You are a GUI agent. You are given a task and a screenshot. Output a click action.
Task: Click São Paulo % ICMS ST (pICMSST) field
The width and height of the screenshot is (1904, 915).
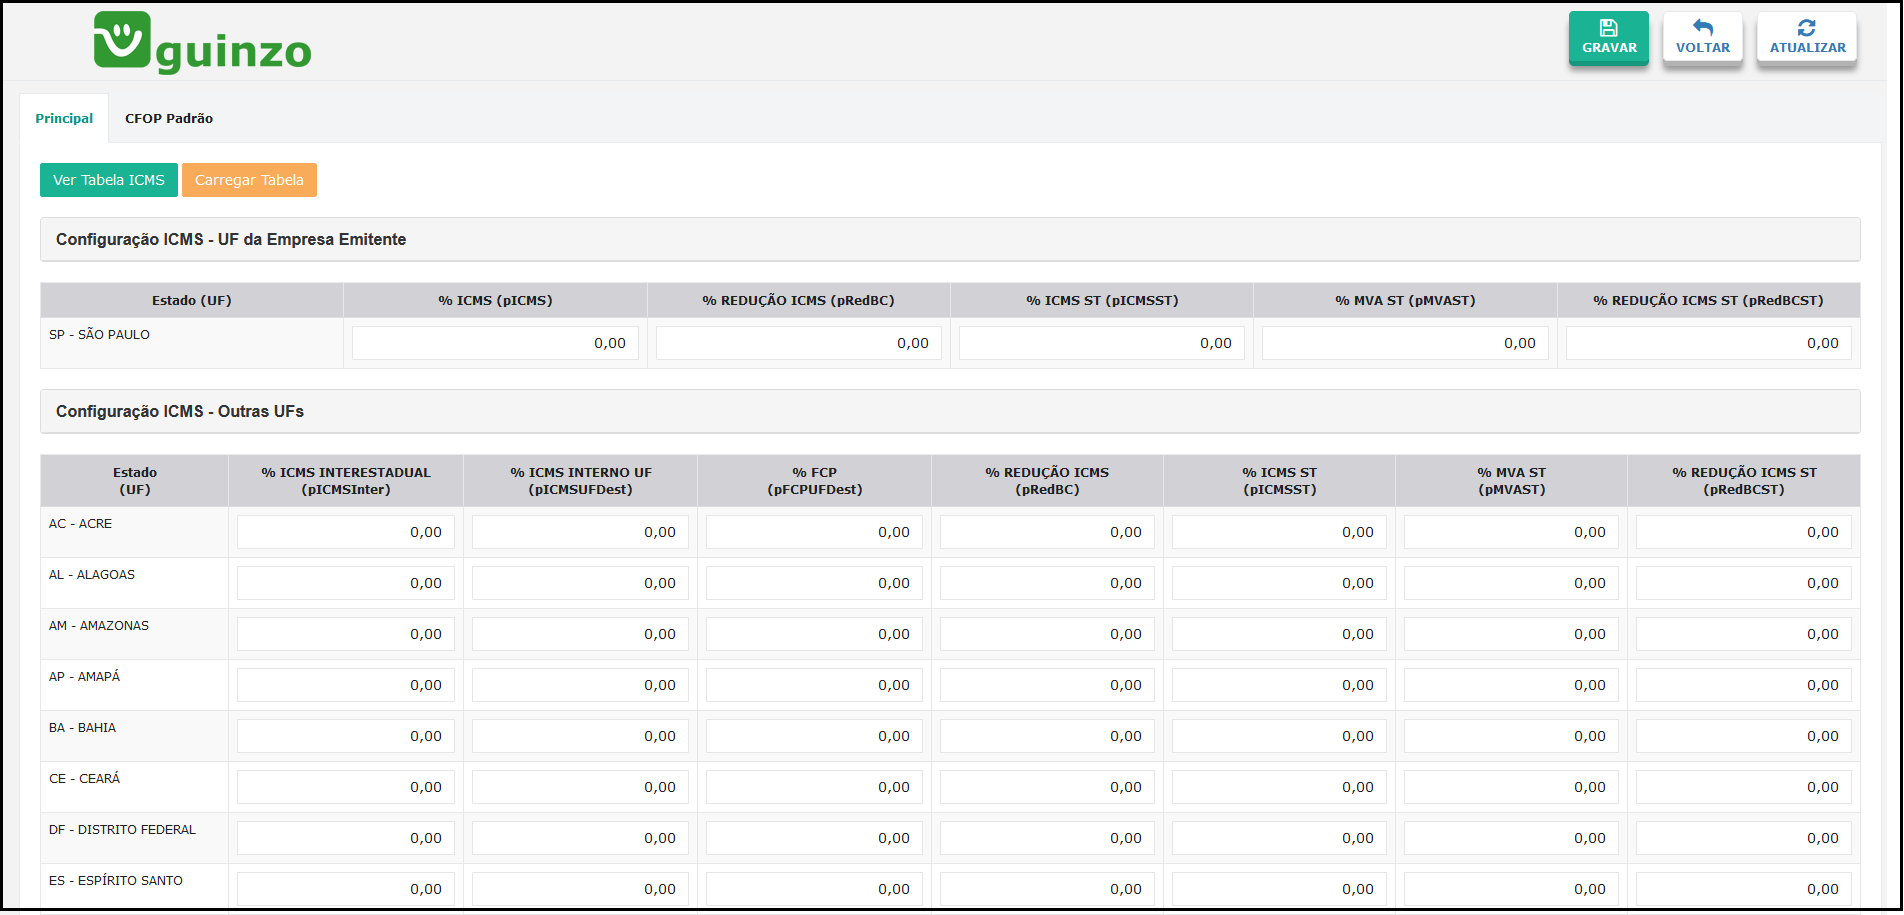coord(1101,343)
